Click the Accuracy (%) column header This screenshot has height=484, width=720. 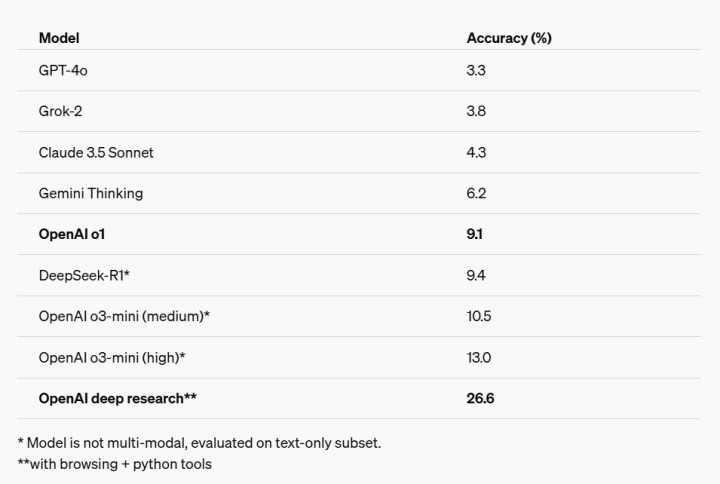(509, 38)
